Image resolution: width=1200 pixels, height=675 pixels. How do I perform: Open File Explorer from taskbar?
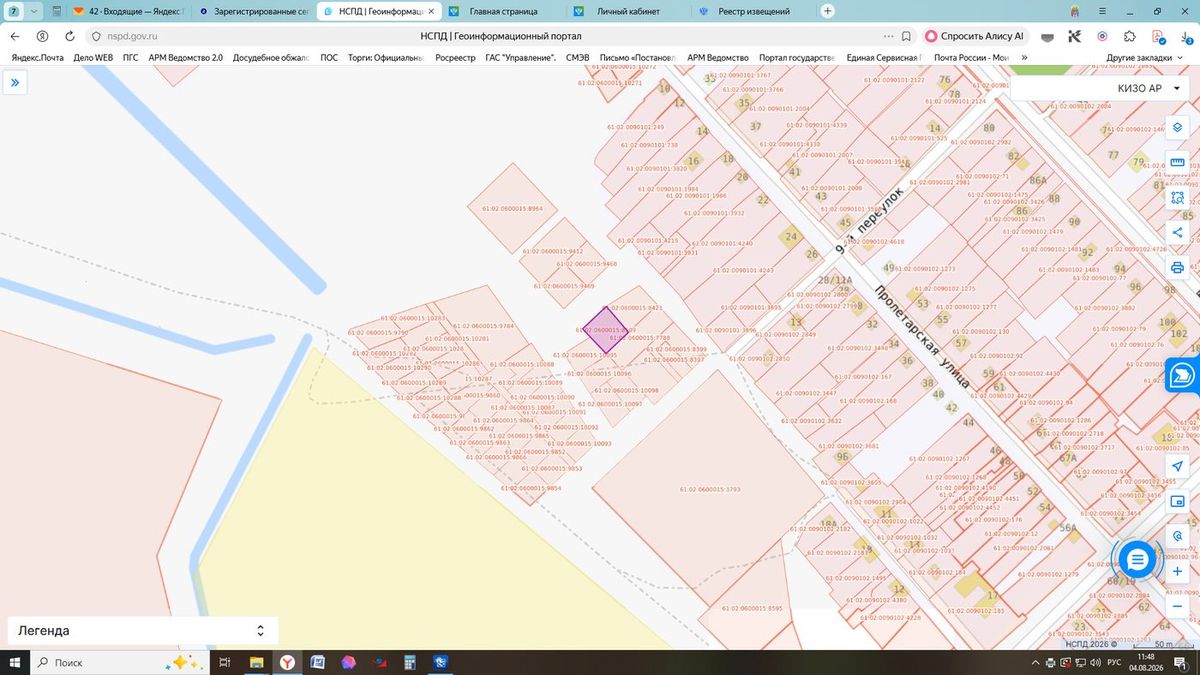tap(256, 662)
